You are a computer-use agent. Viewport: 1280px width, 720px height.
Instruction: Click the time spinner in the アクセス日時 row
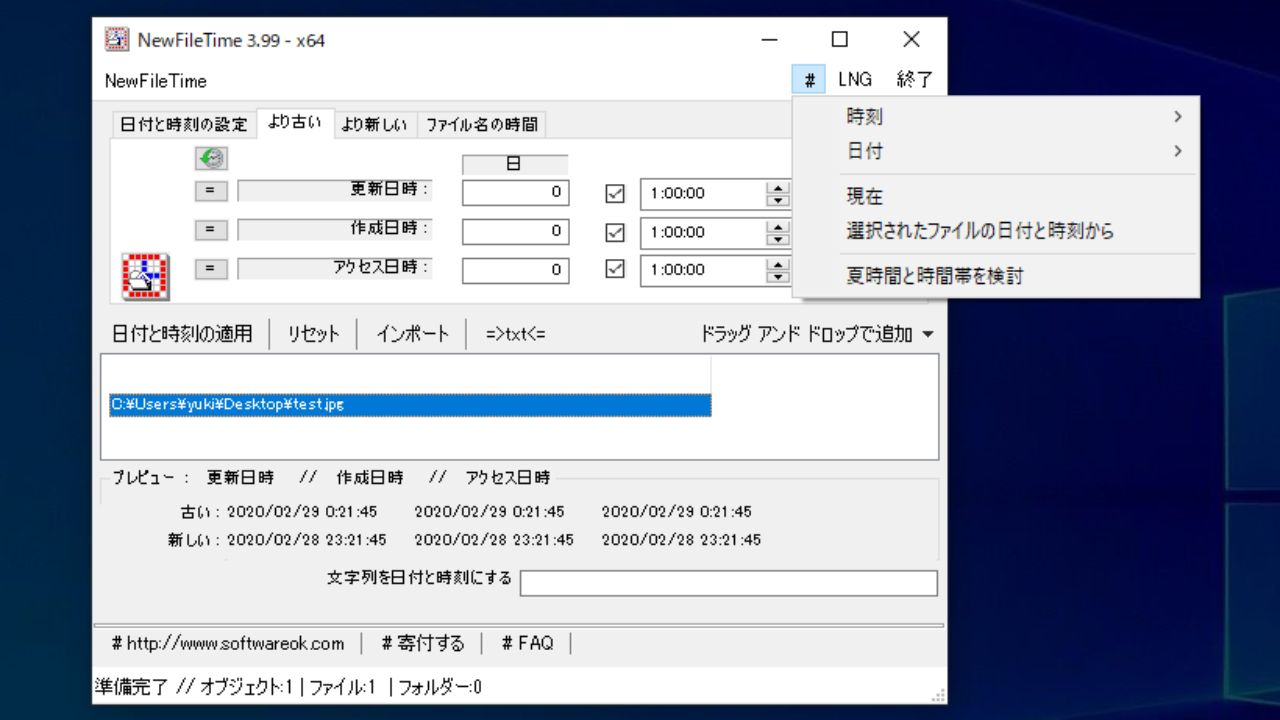[777, 269]
